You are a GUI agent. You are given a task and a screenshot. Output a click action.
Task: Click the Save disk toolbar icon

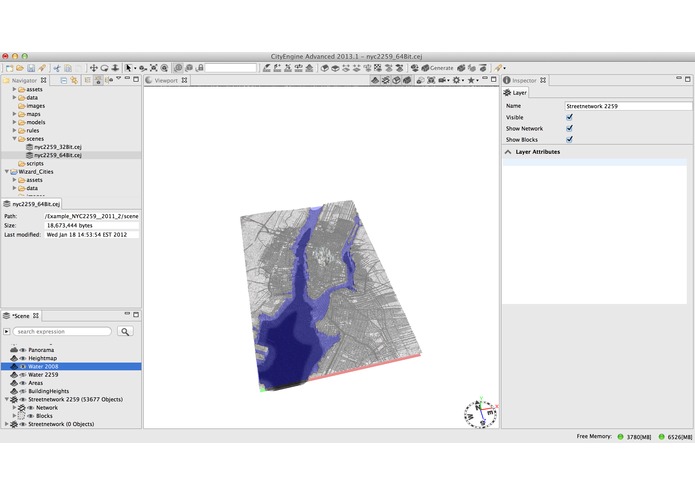coord(31,68)
